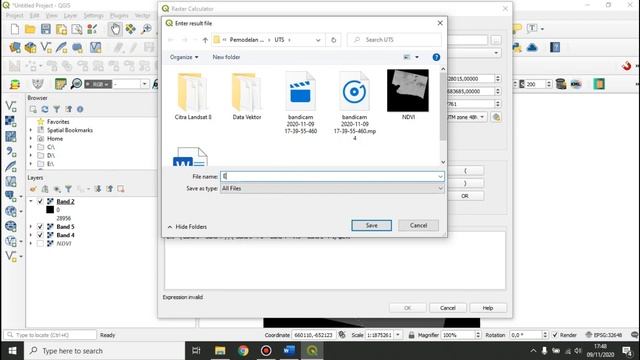The height and width of the screenshot is (360, 640).
Task: Uncheck the Band 4 layer visibility
Action: pos(40,235)
